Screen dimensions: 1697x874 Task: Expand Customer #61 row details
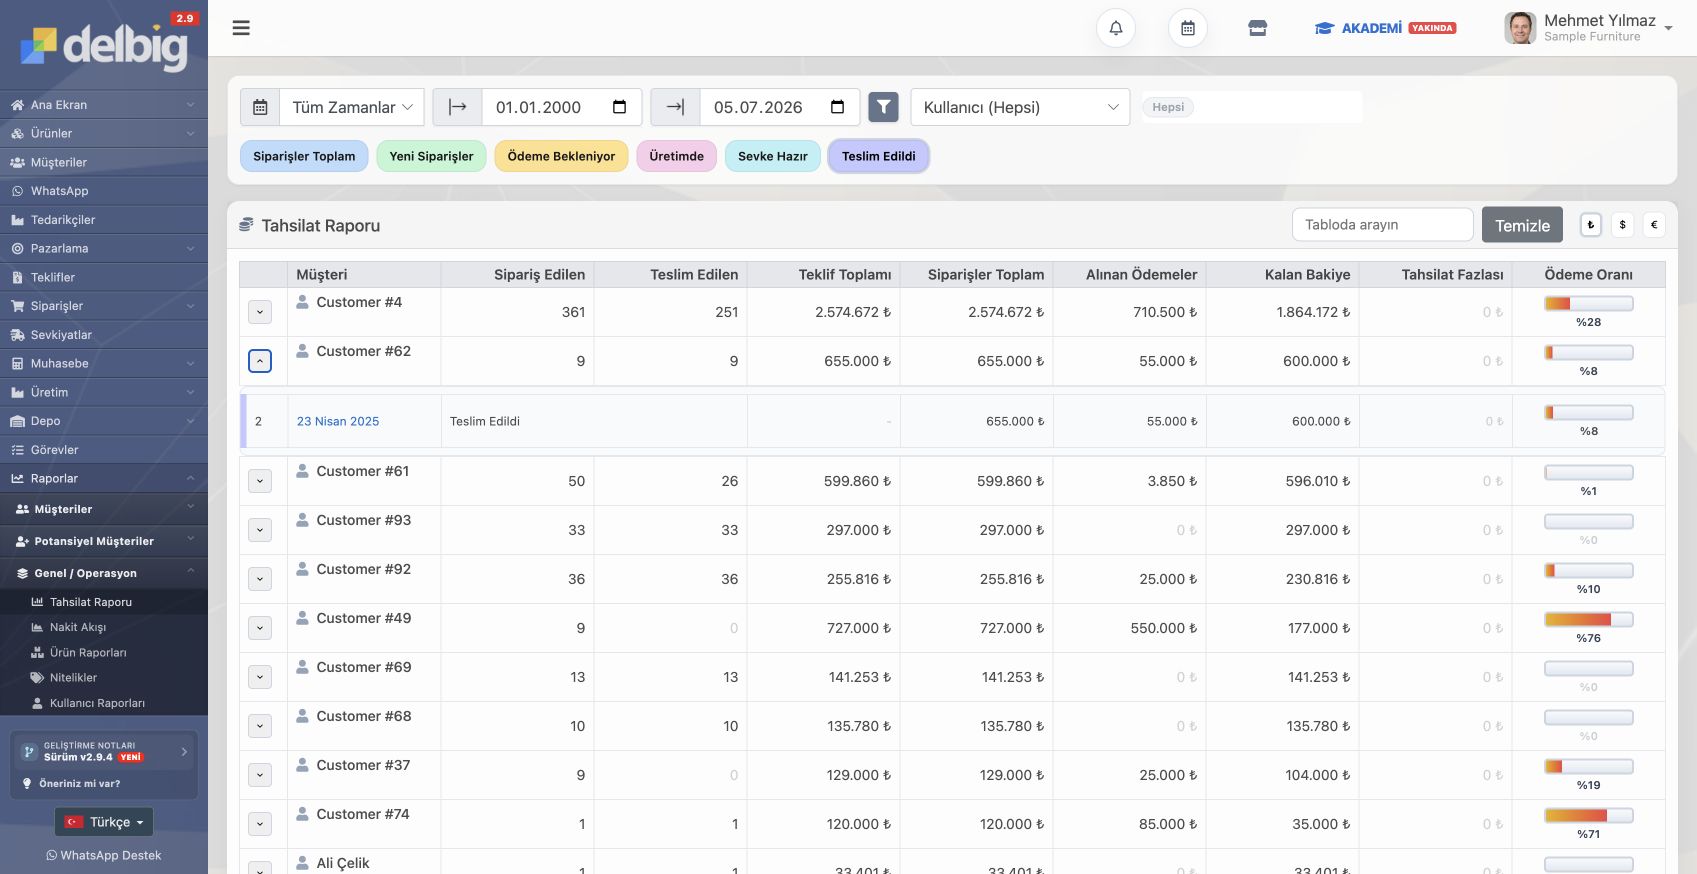click(260, 481)
